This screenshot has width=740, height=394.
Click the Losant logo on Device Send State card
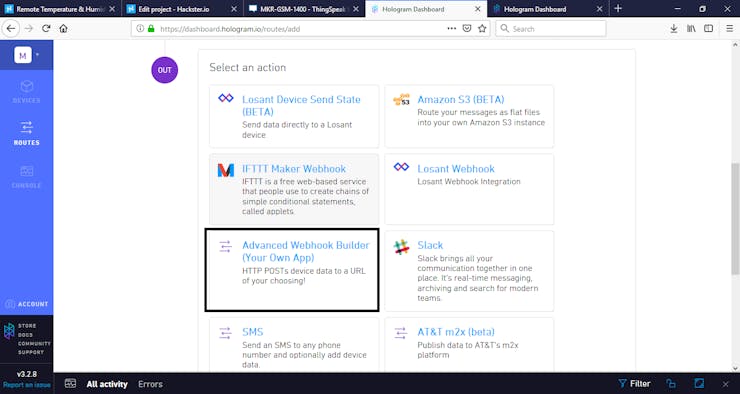click(226, 98)
